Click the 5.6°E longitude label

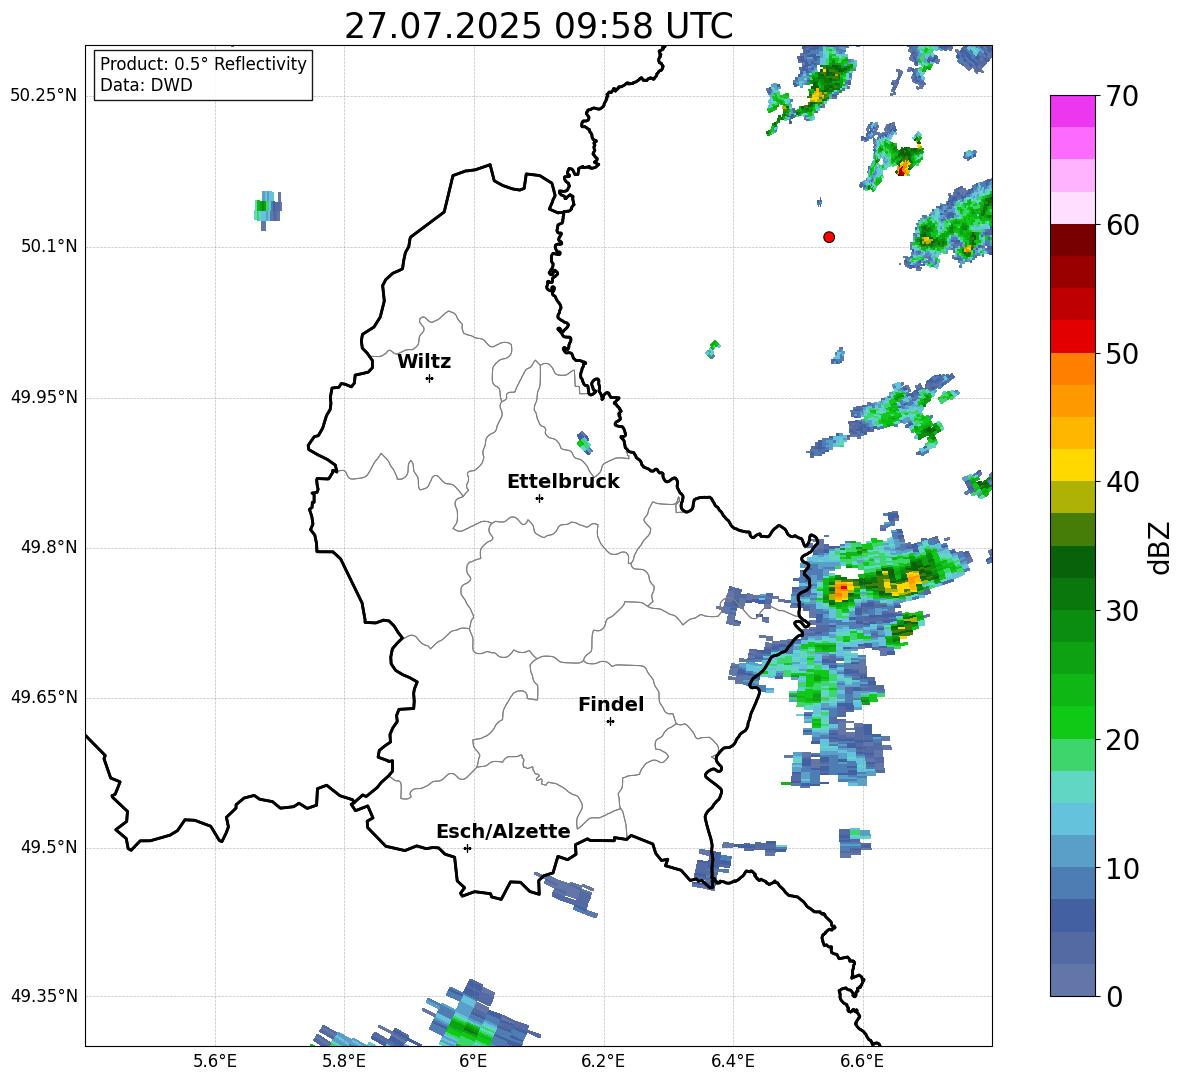point(215,1061)
